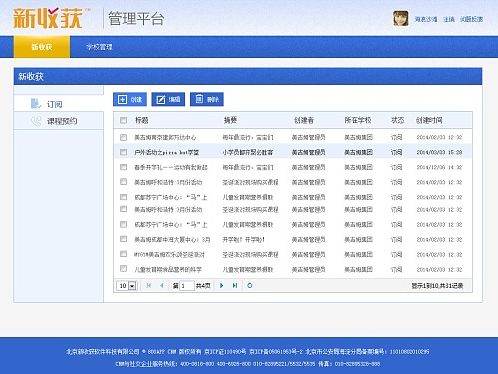Click the phone icon beside 课程预约
This screenshot has width=498, height=374.
click(x=36, y=121)
